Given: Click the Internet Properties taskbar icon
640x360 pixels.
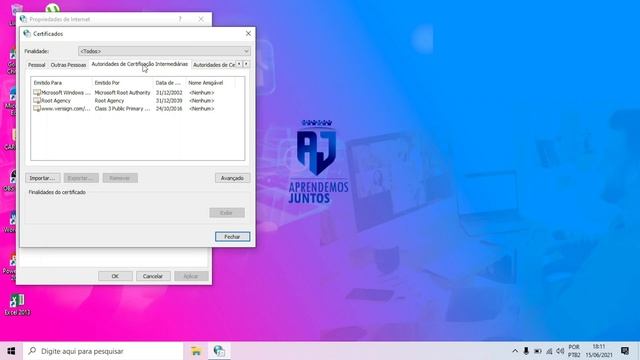Looking at the screenshot, I should click(x=219, y=351).
